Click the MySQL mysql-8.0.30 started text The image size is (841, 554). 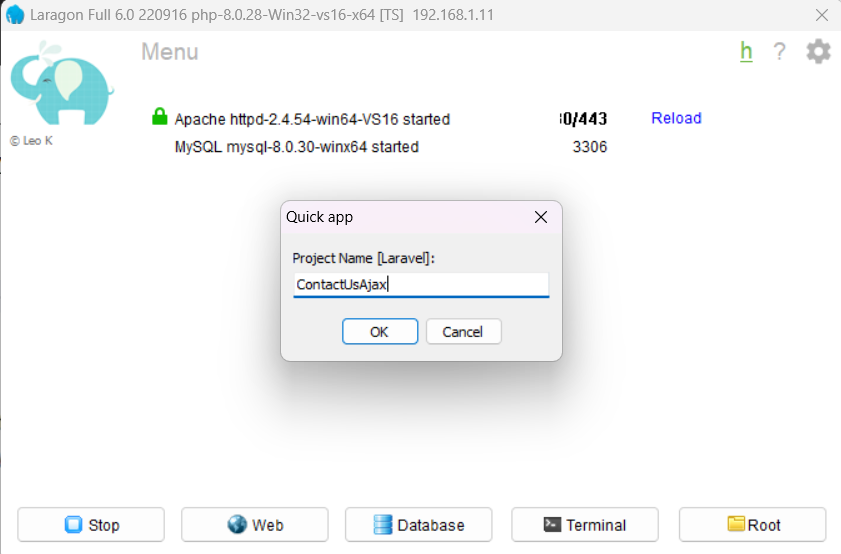tap(297, 147)
